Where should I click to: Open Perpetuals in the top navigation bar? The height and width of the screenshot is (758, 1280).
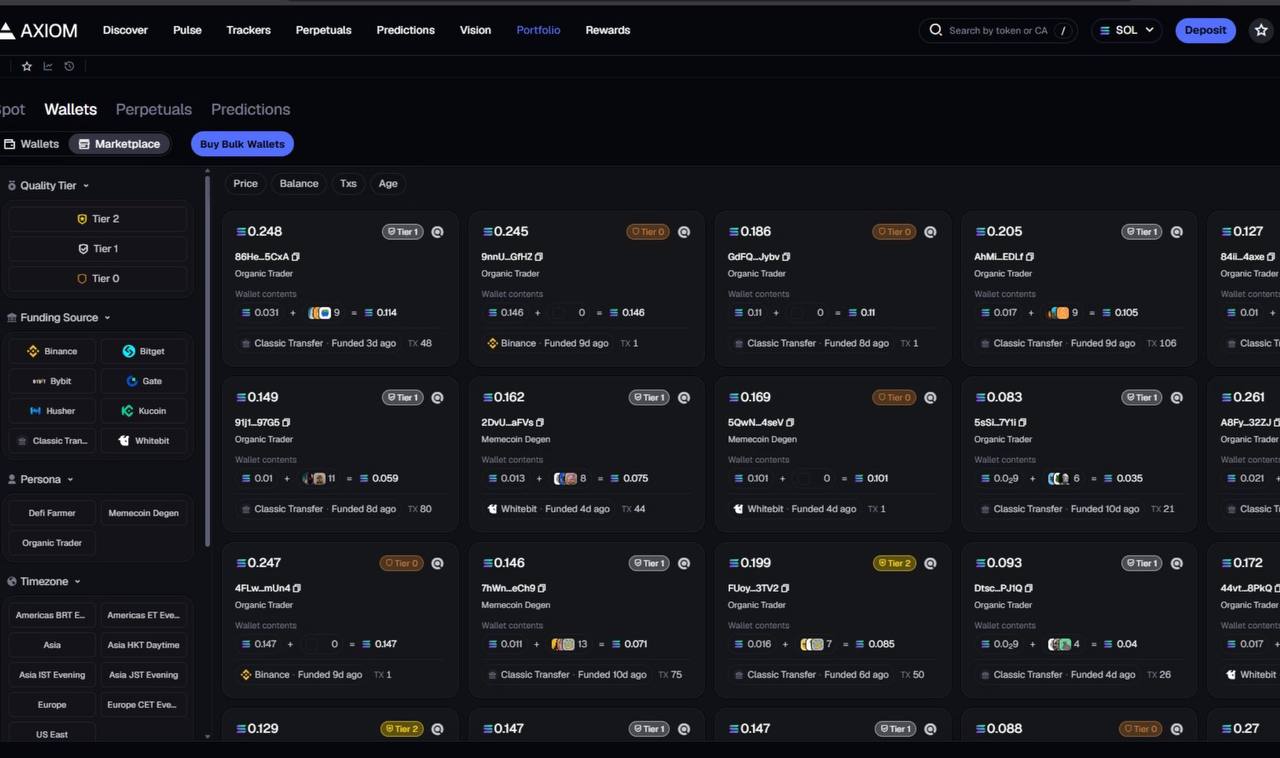pyautogui.click(x=323, y=30)
